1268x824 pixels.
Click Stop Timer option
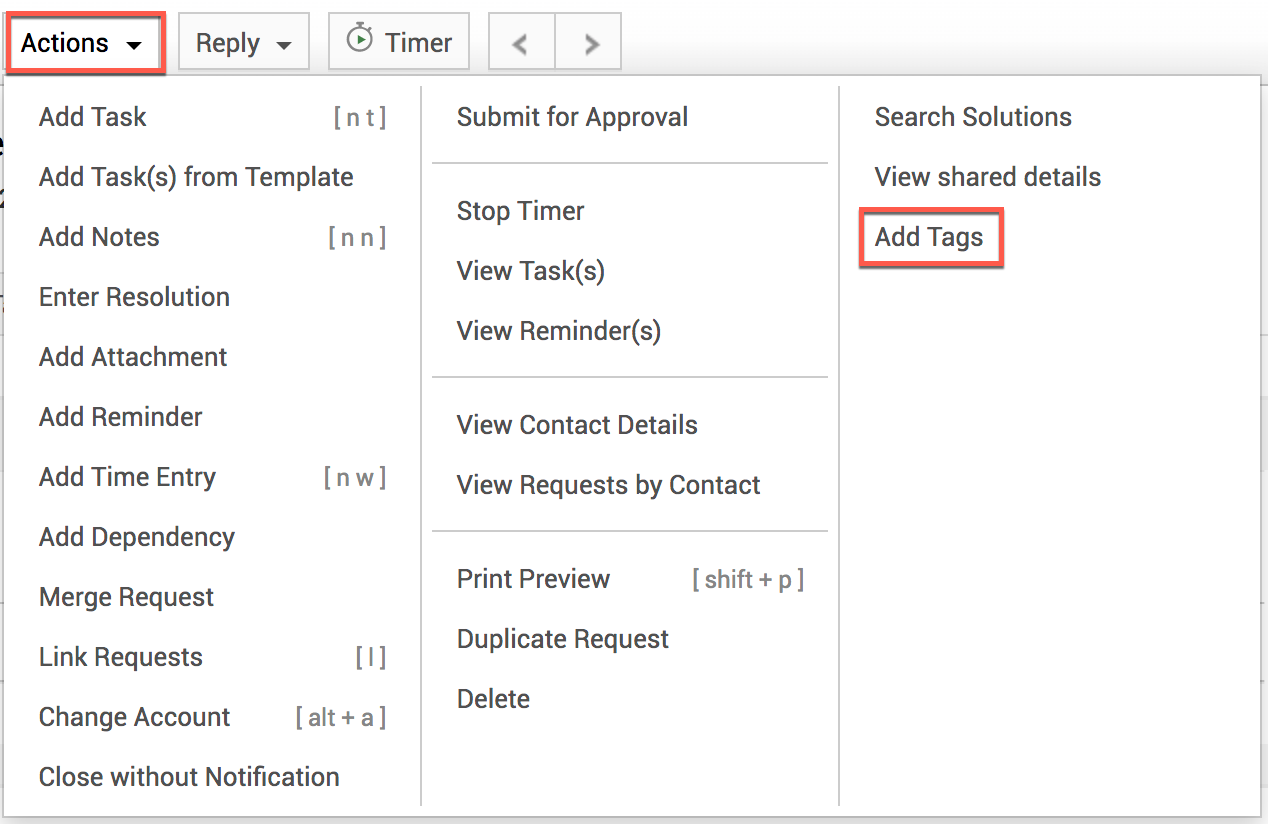[520, 211]
